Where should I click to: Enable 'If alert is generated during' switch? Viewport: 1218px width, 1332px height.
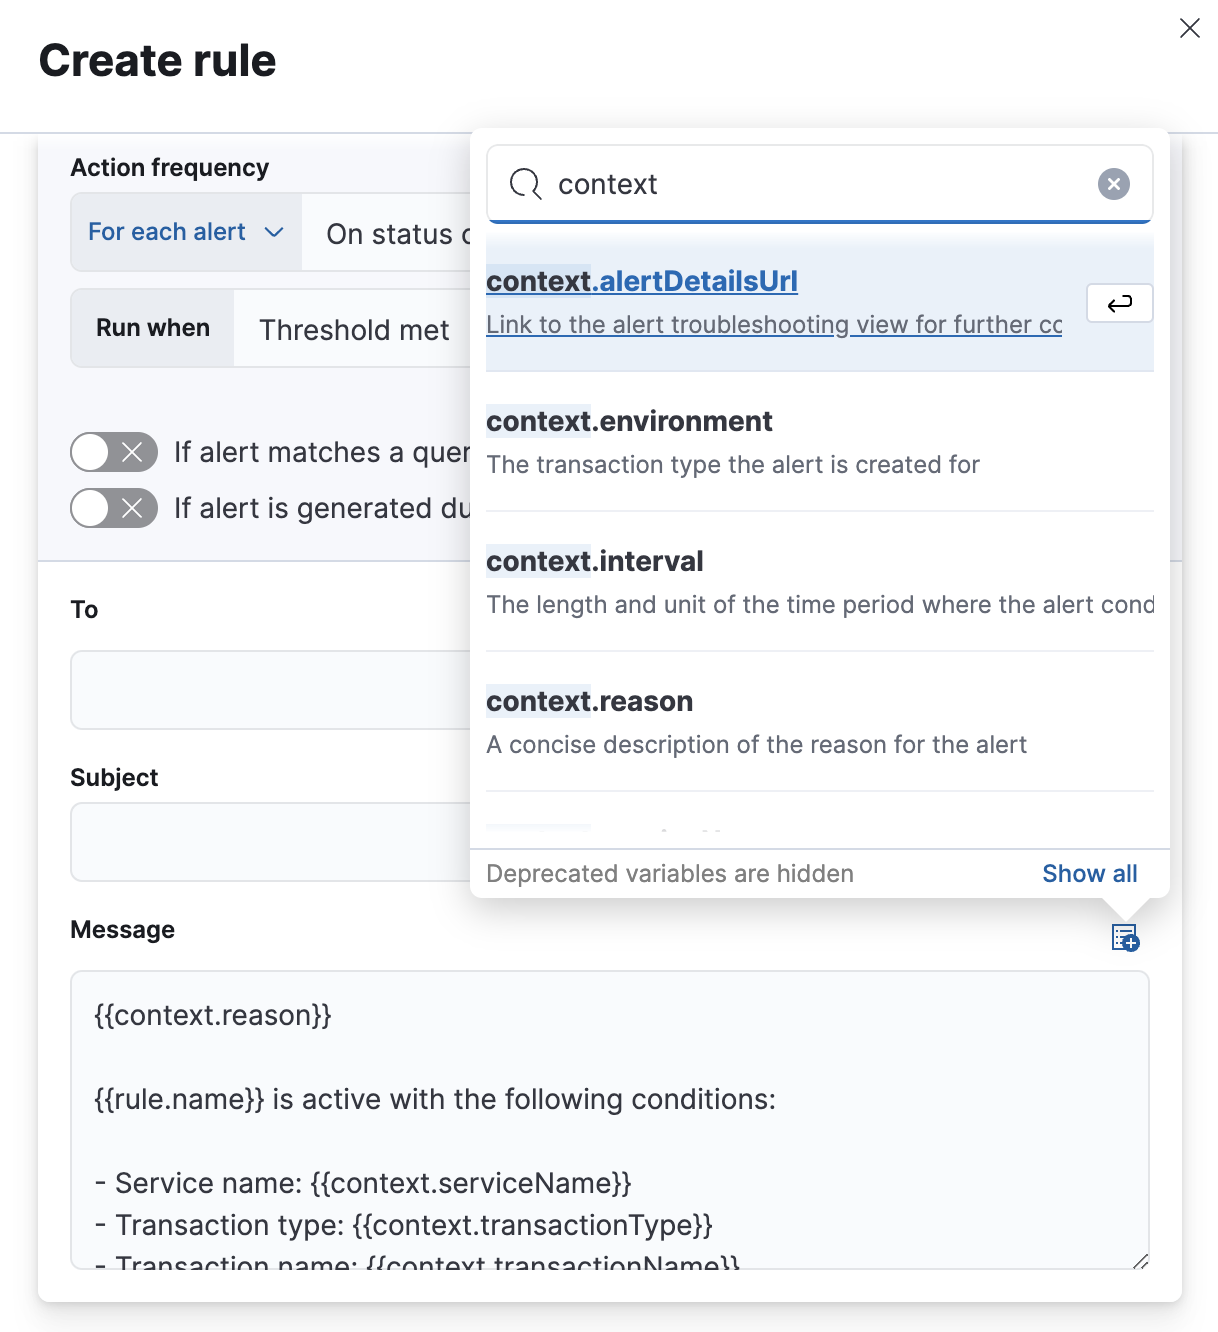(114, 508)
